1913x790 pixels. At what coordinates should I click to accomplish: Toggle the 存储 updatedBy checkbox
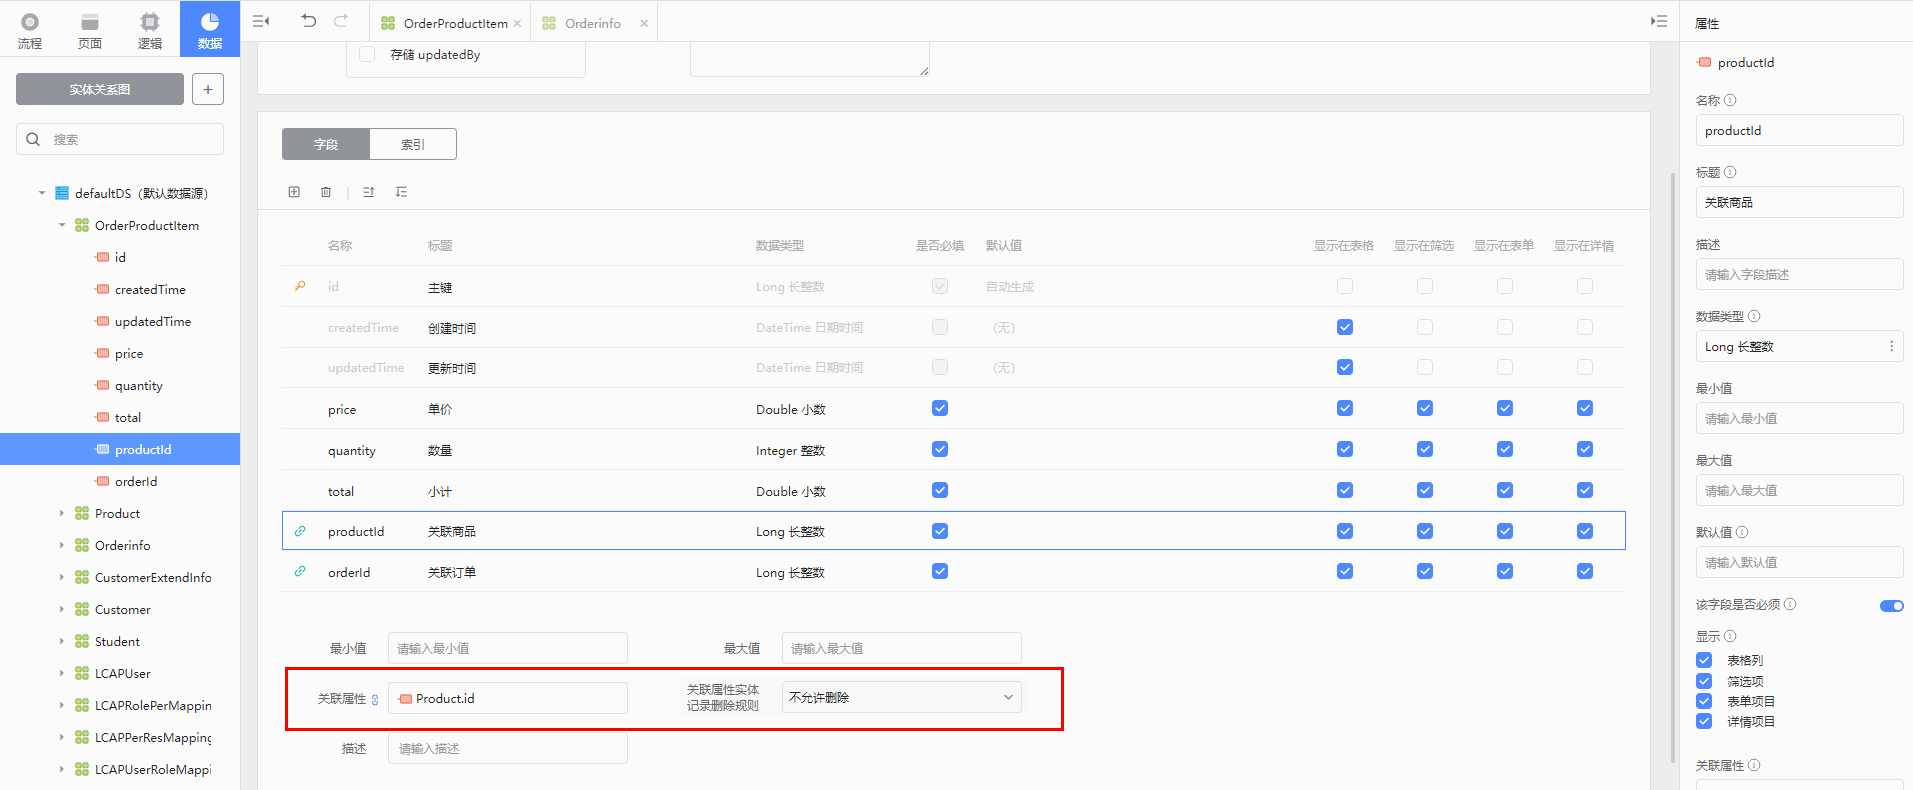[x=367, y=54]
